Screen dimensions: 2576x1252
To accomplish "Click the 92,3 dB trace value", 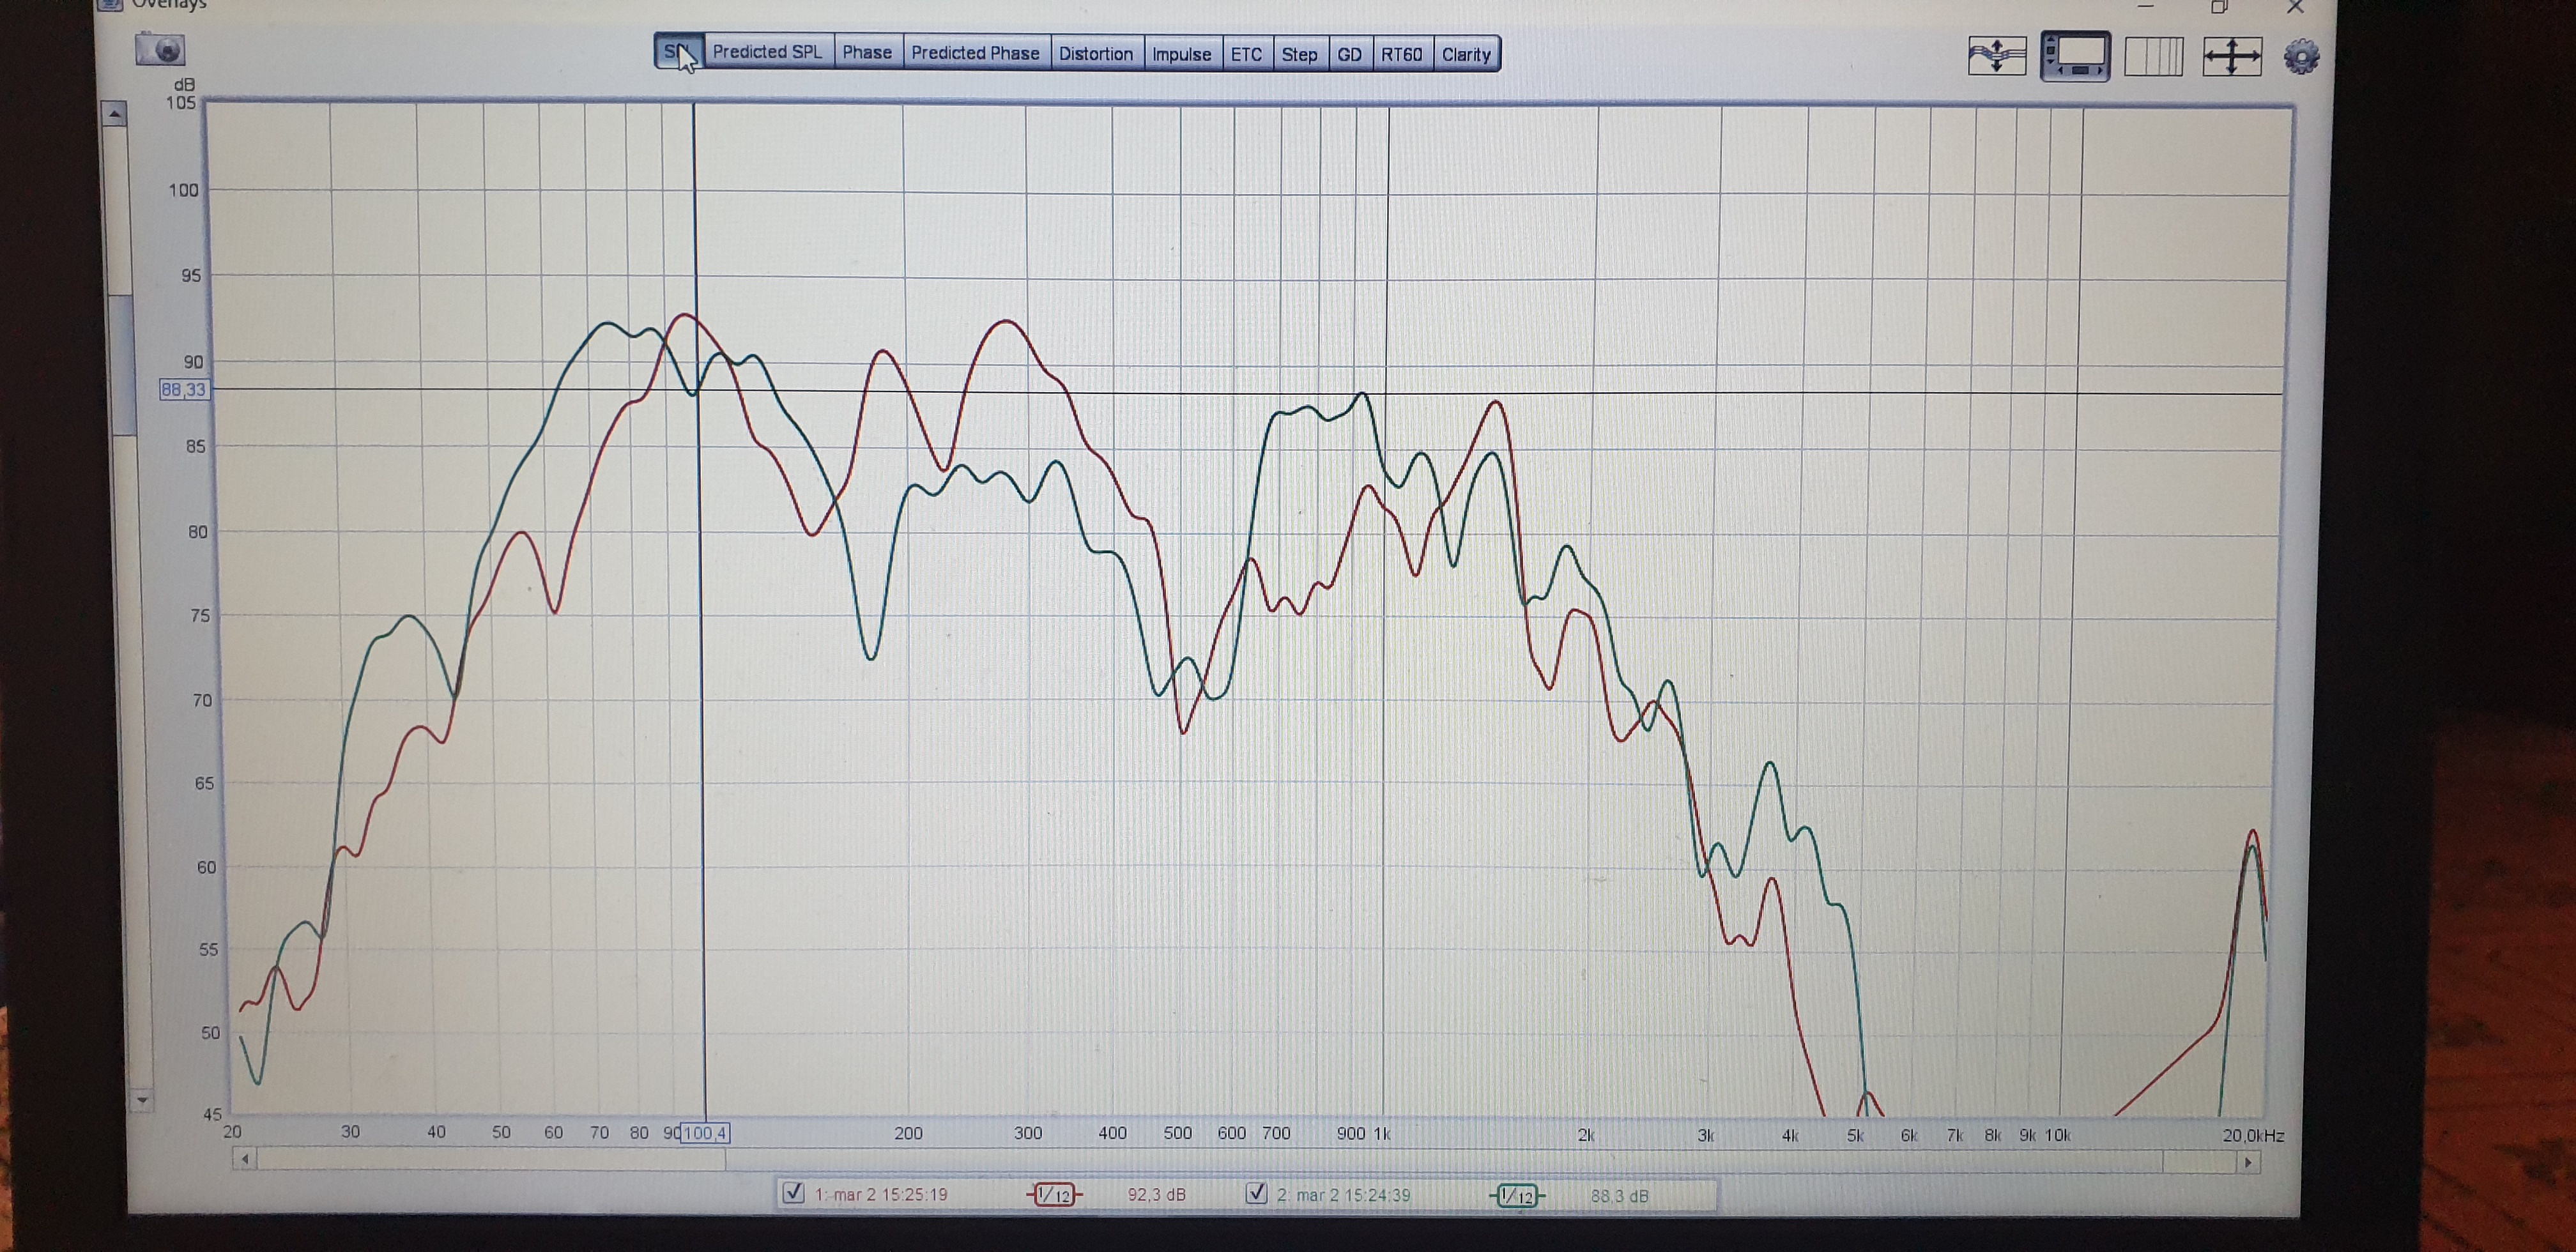I will point(1156,1194).
